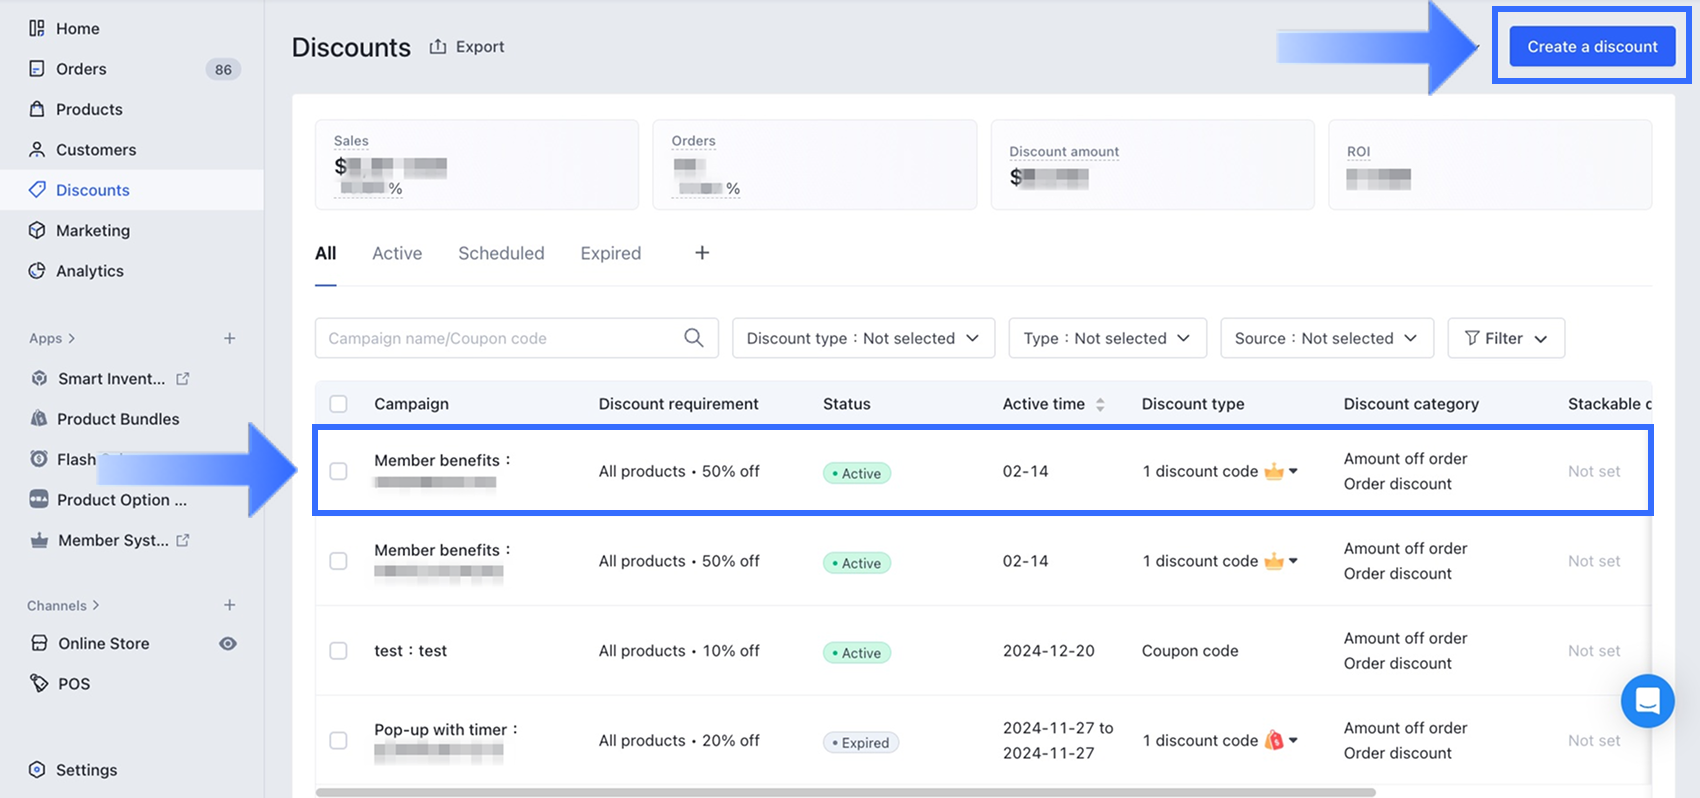1700x798 pixels.
Task: Switch to the Scheduled tab
Action: 501,253
